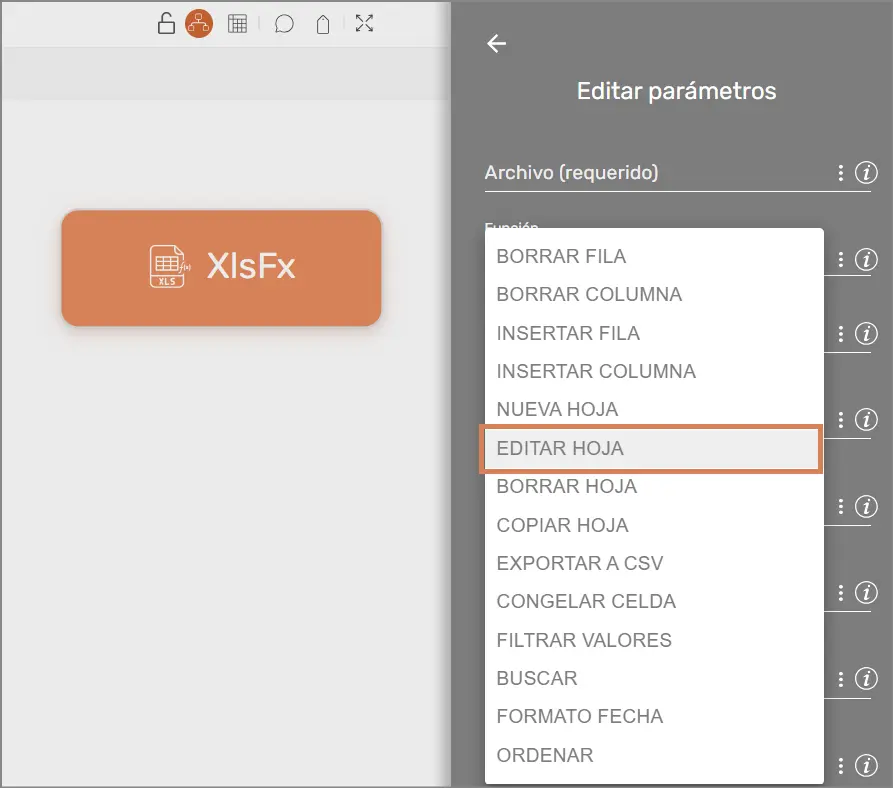Image resolution: width=893 pixels, height=788 pixels.
Task: Open three-dot menu beside COPIAR HOJA
Action: 841,507
